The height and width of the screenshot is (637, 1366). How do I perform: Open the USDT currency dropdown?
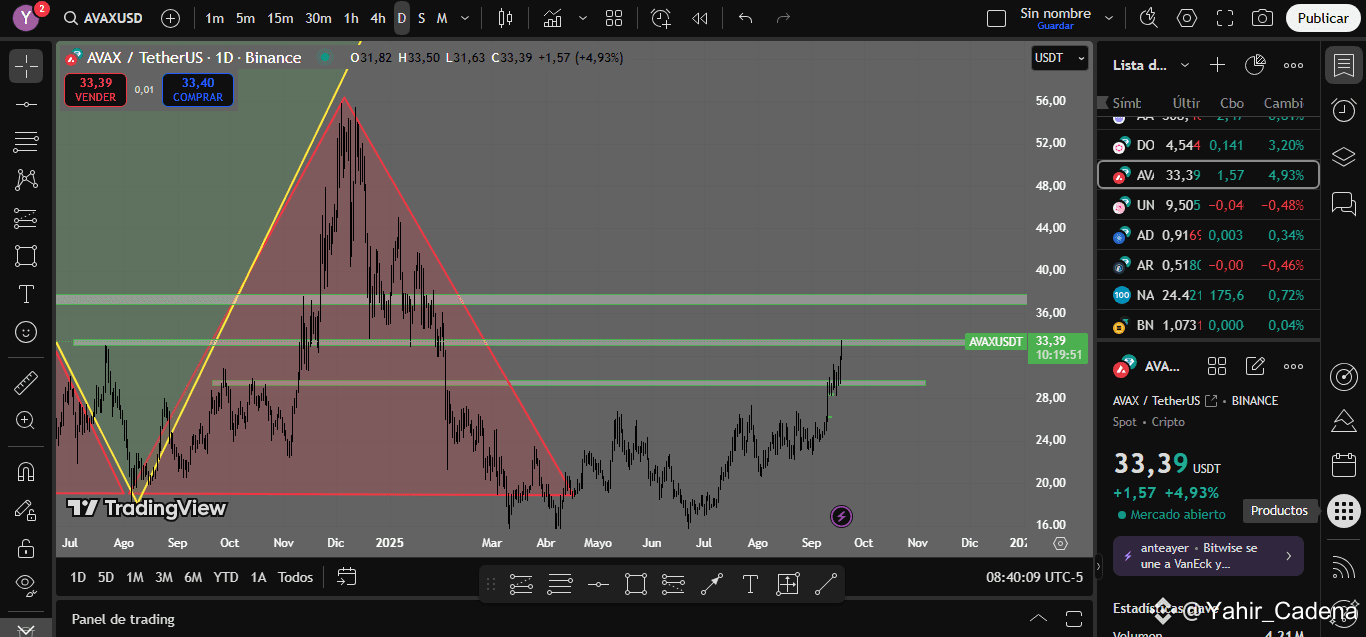click(1059, 58)
